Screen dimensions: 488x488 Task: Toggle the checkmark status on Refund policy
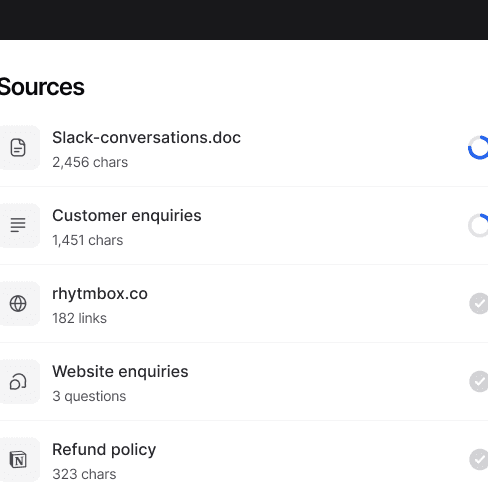pos(479,459)
